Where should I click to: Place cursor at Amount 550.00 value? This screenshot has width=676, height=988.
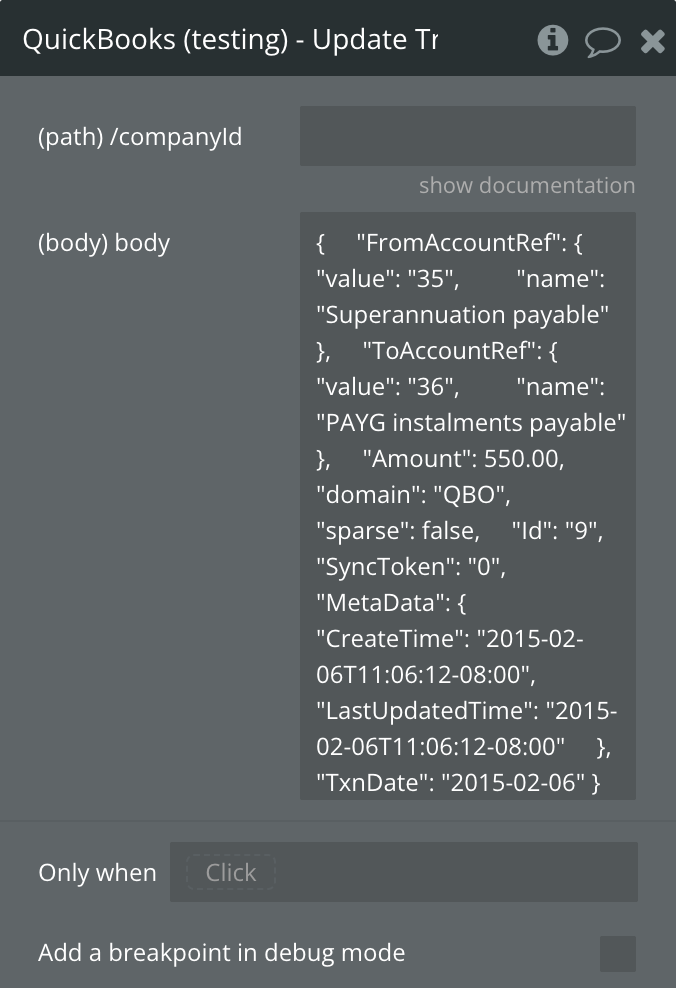[524, 459]
